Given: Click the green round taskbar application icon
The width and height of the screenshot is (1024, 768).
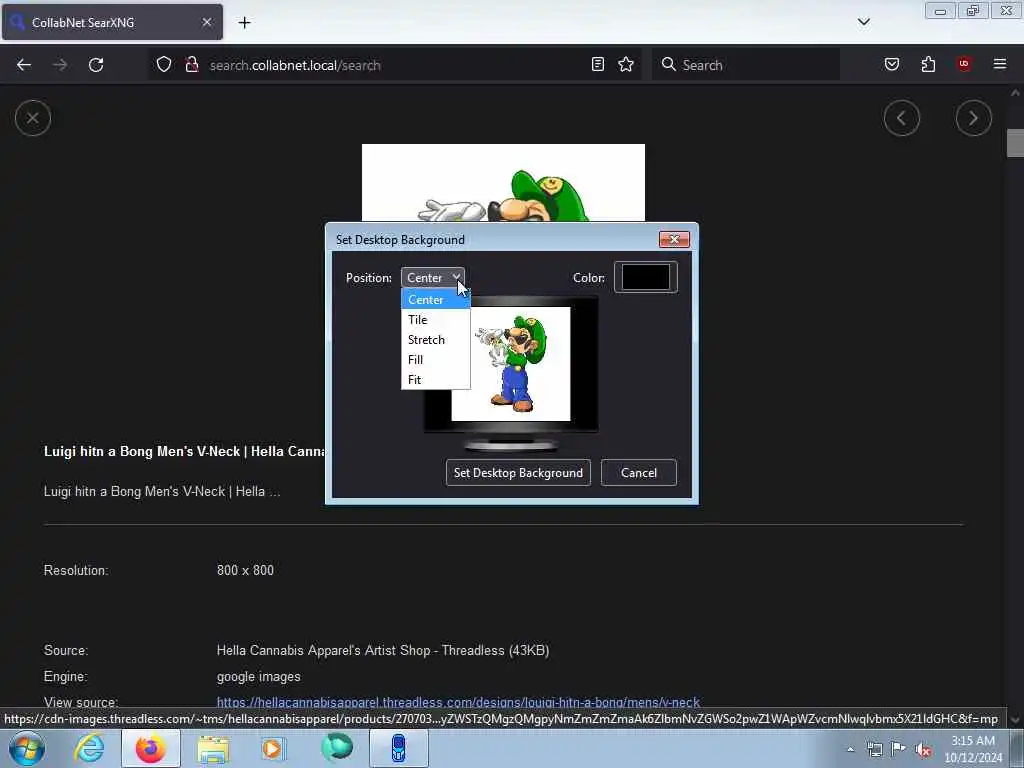Looking at the screenshot, I should point(337,748).
